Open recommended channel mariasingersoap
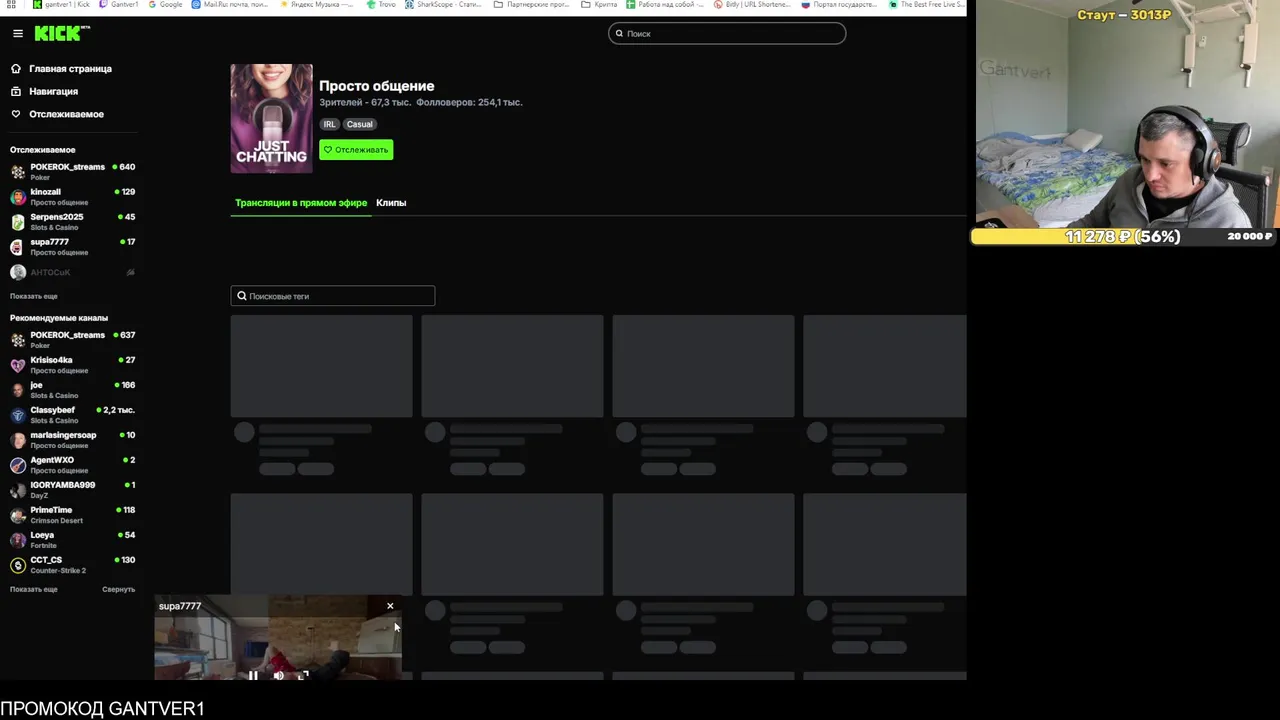Screen dimensions: 1280x720 click(x=72, y=440)
